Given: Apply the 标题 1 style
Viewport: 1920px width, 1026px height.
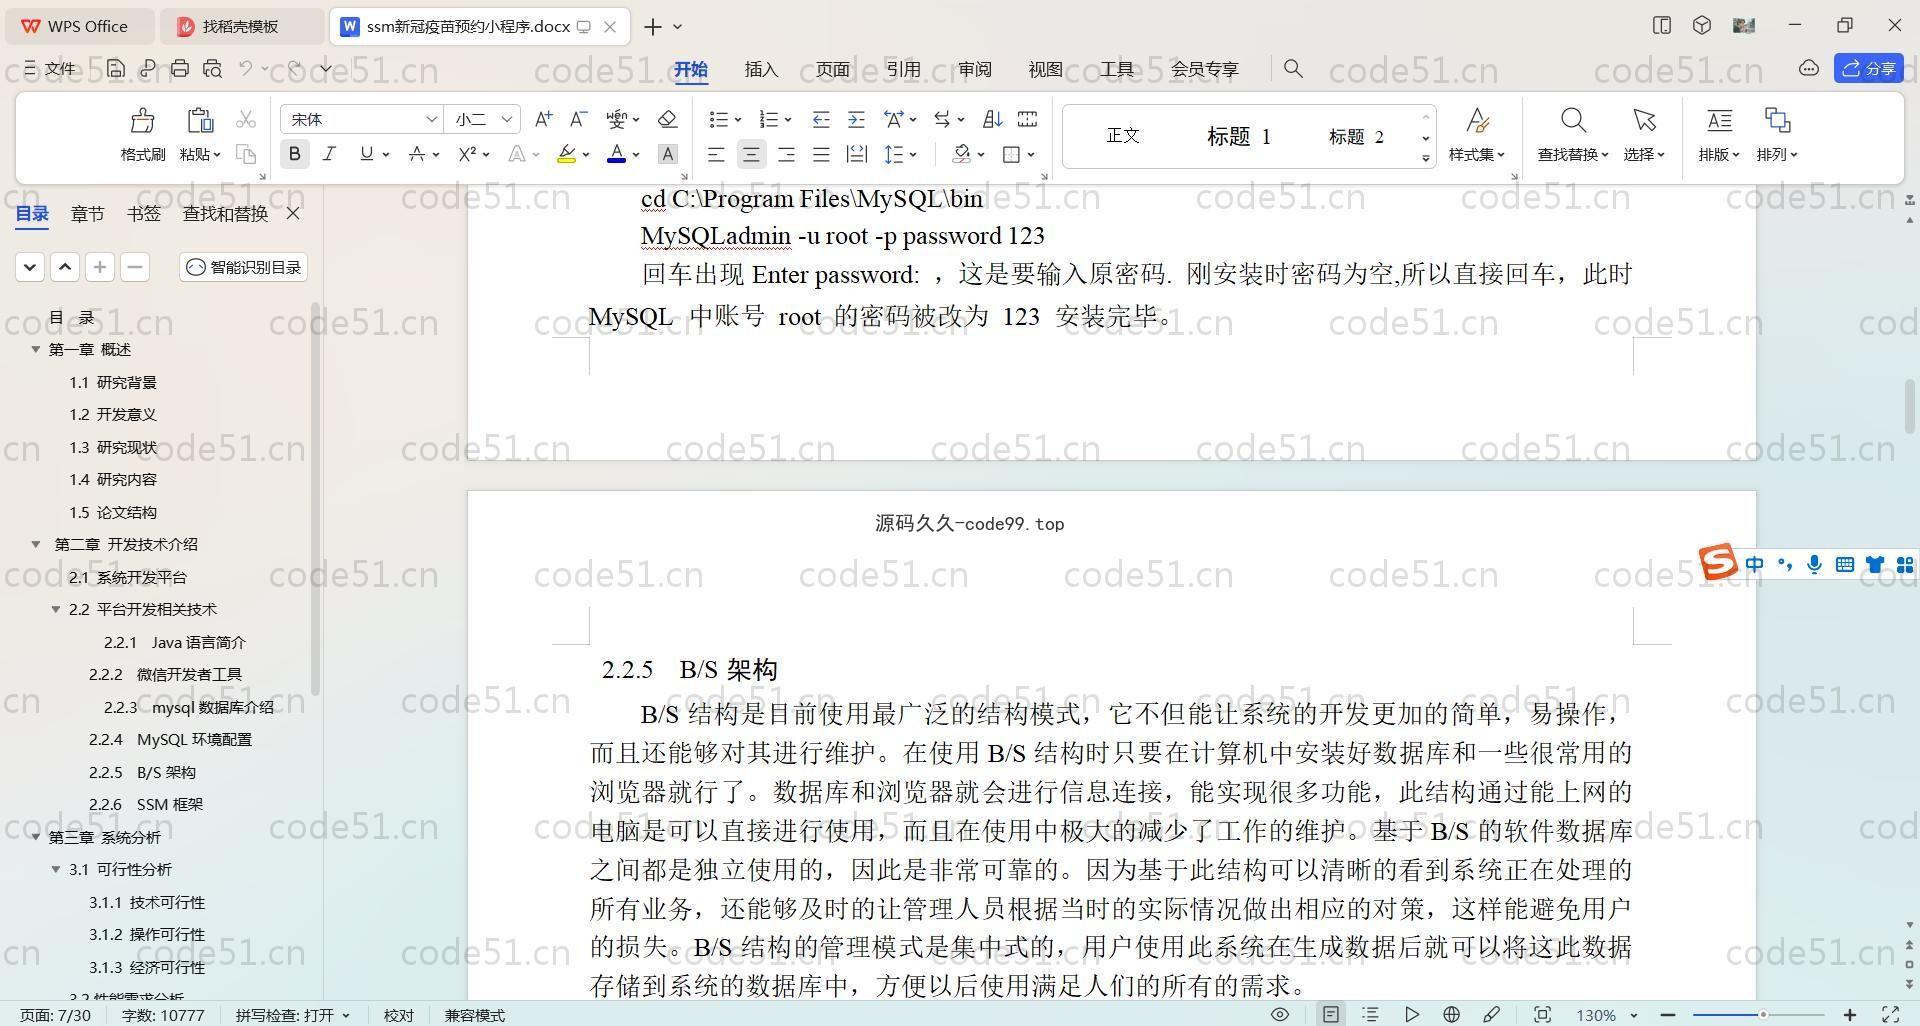Looking at the screenshot, I should [x=1238, y=136].
